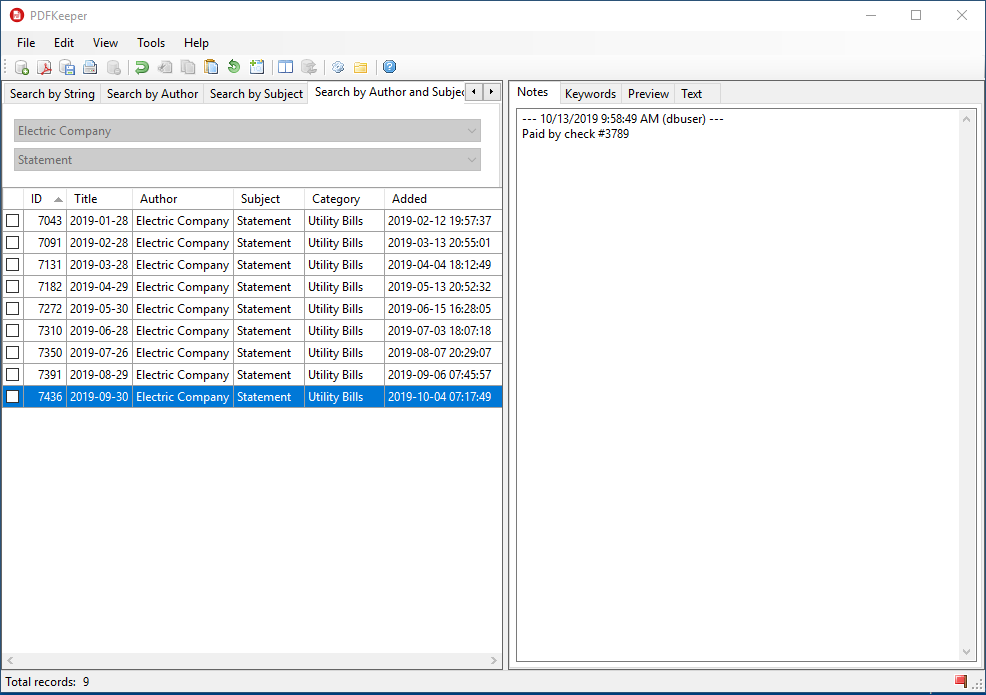Check the box for record 7272

click(13, 309)
